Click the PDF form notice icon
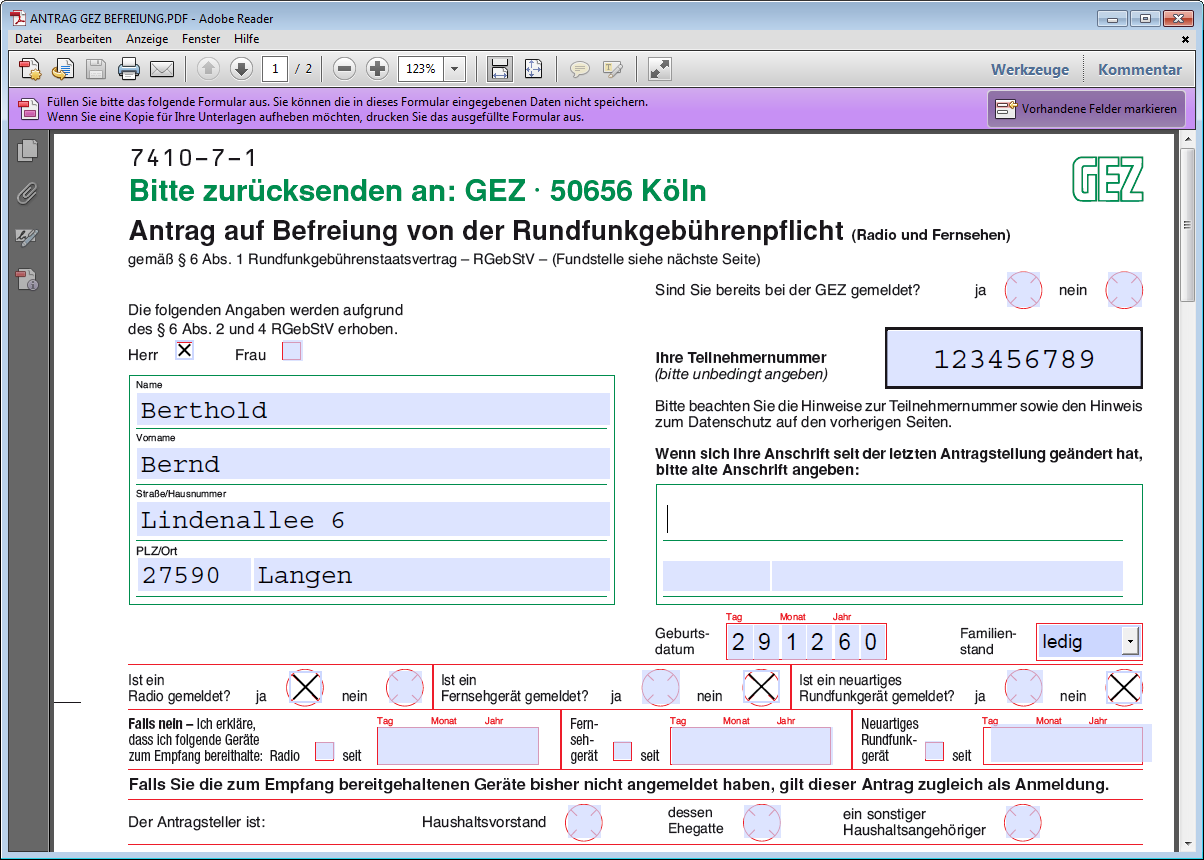The width and height of the screenshot is (1204, 860). click(x=28, y=109)
